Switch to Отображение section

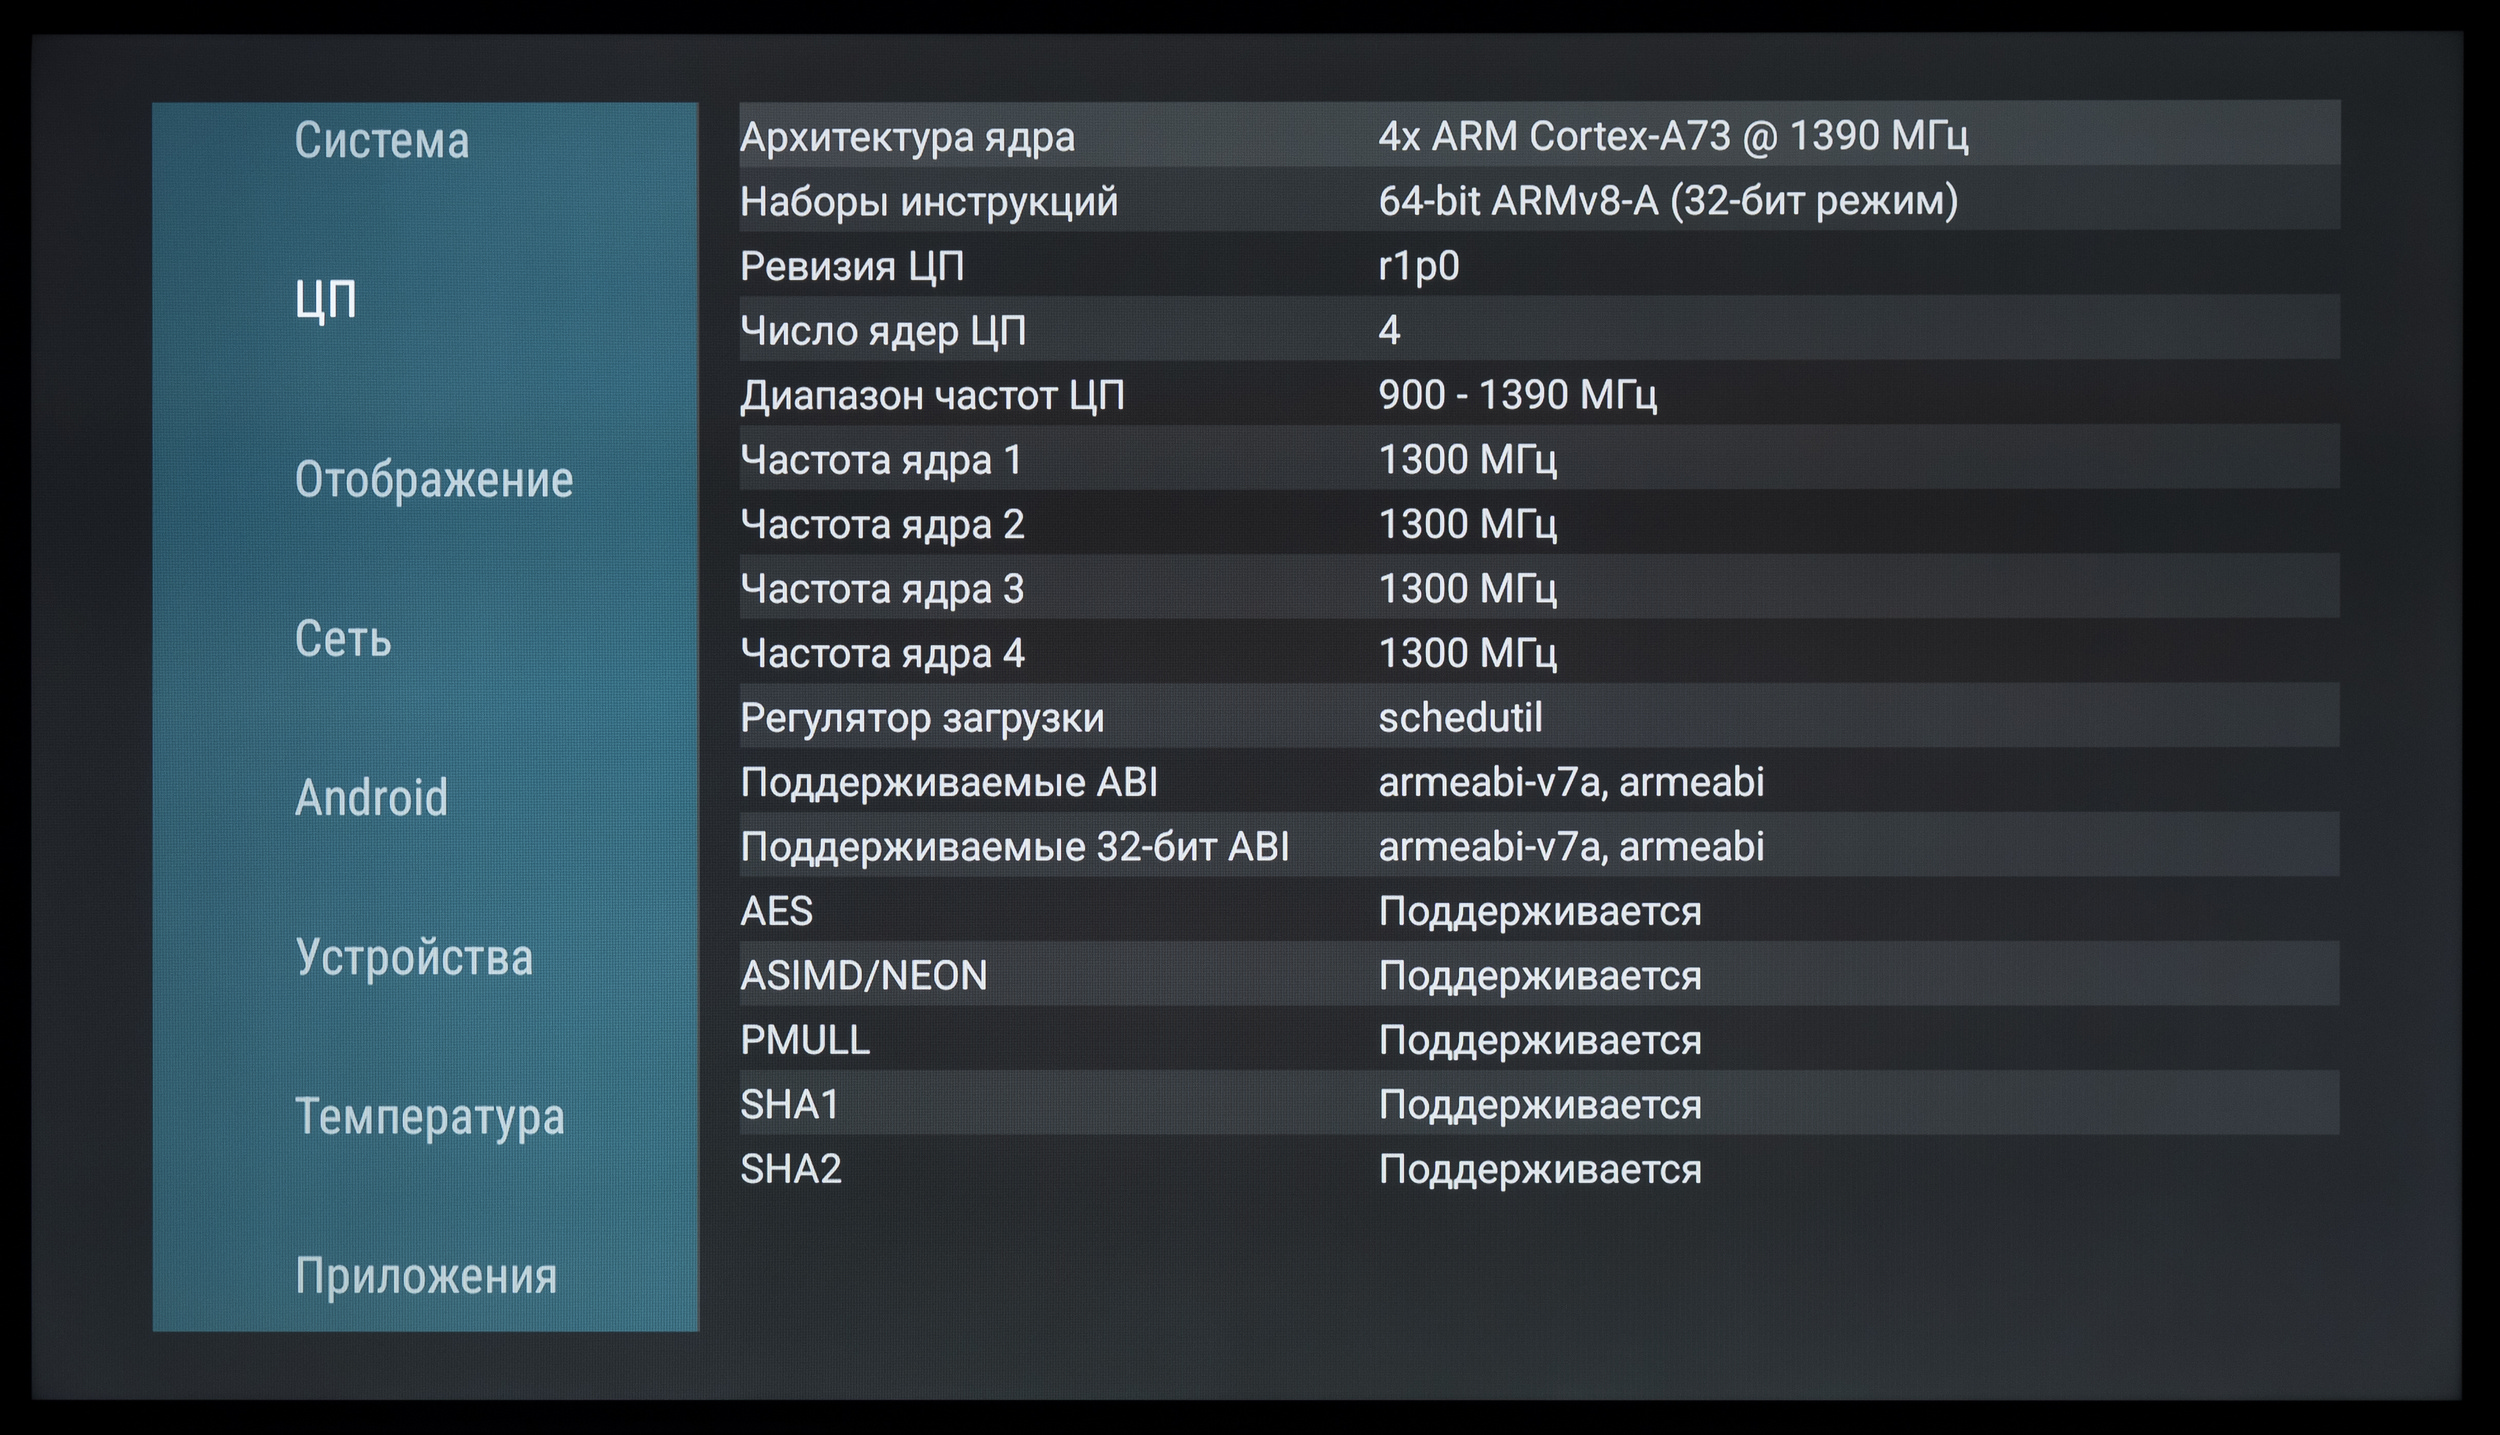tap(433, 479)
